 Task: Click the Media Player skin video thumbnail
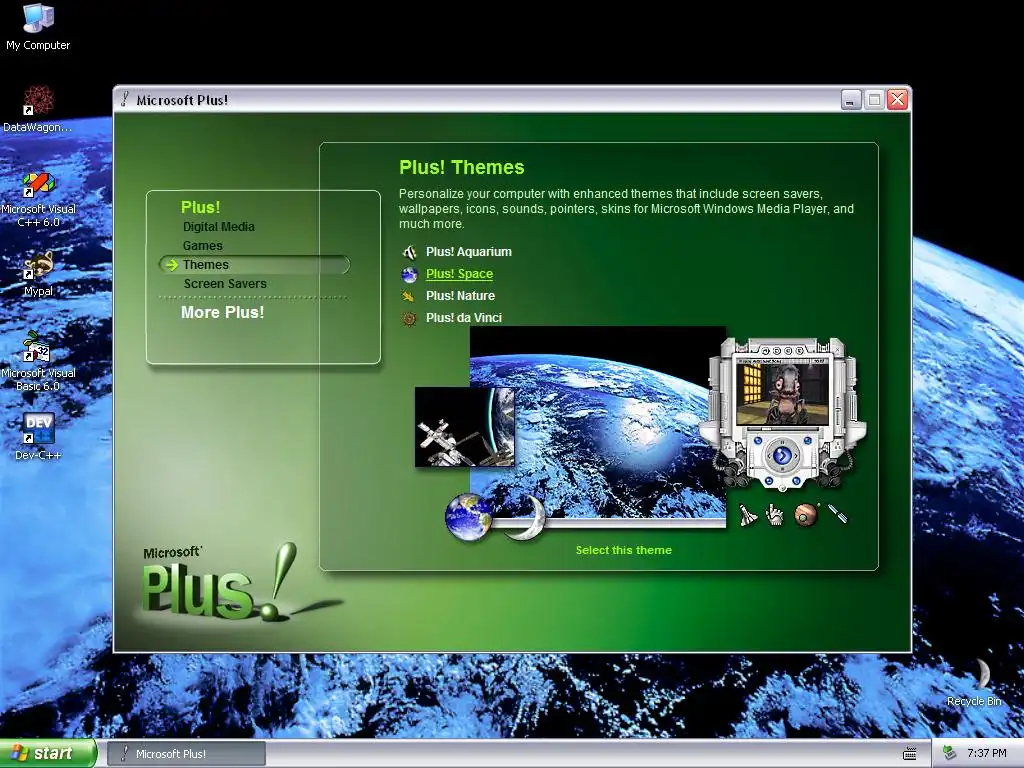pos(782,394)
